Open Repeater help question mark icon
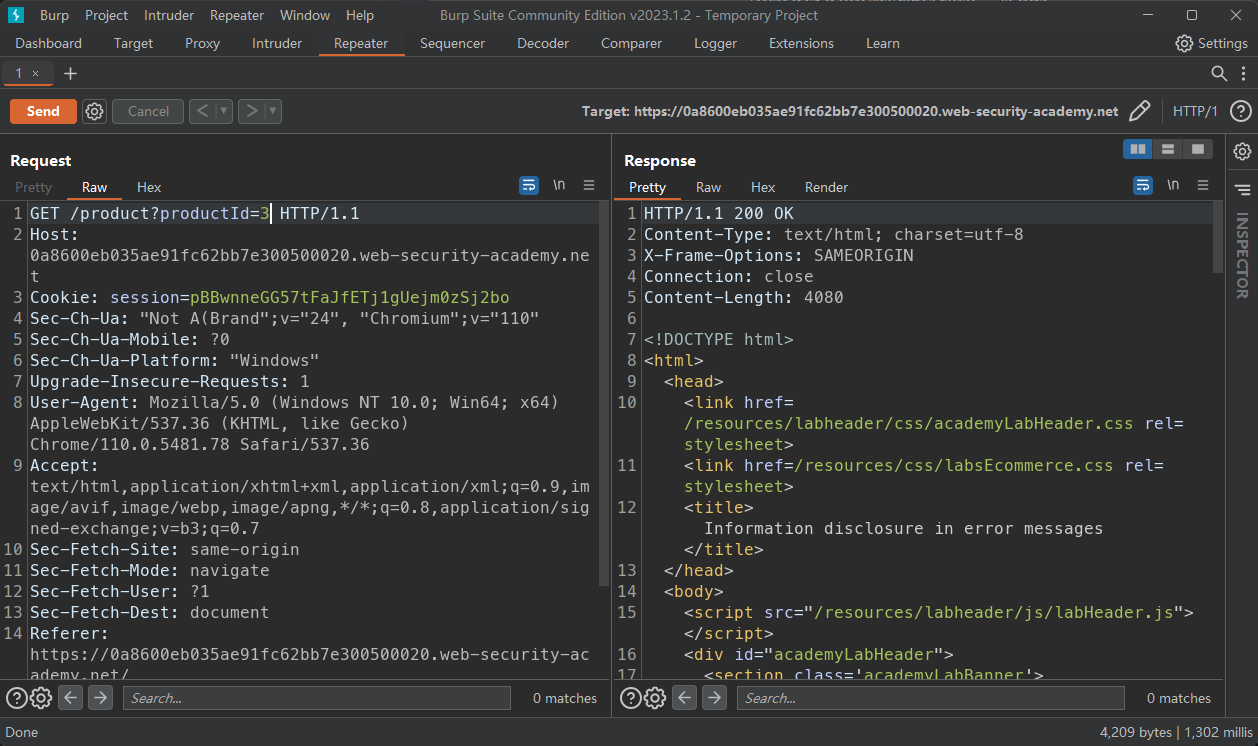 tap(1240, 111)
